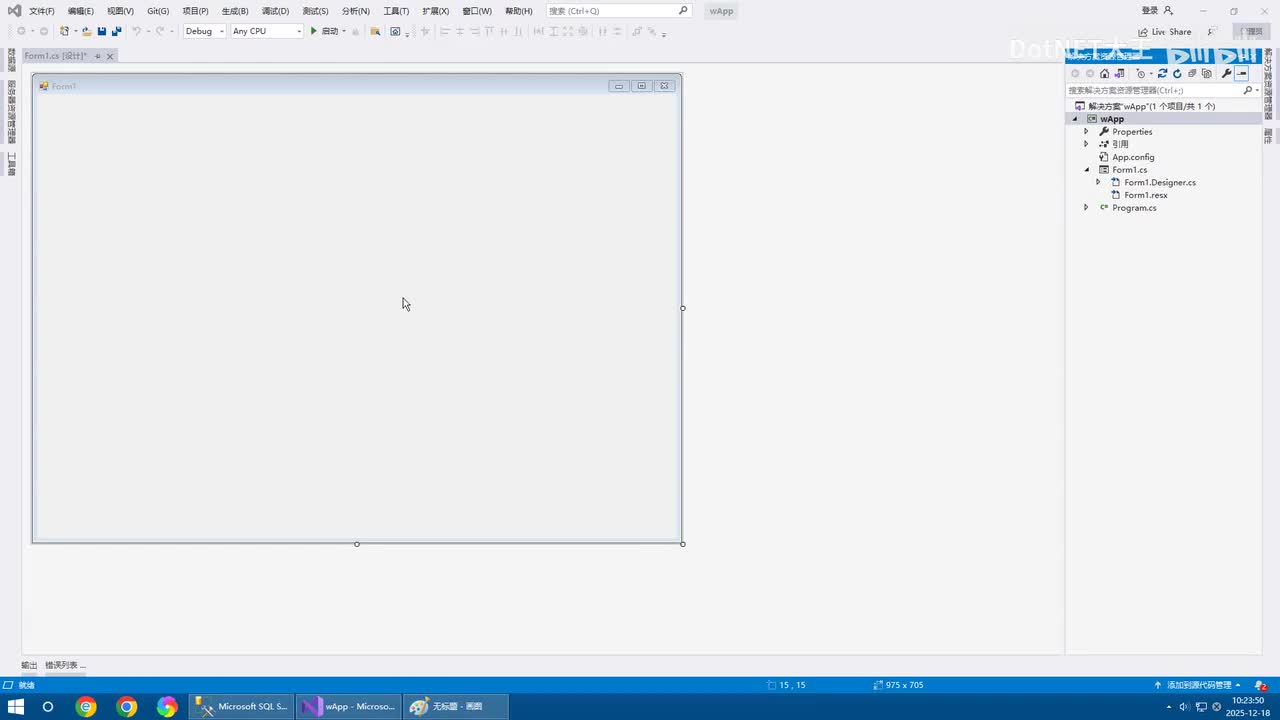
Task: Click the 登录 sign-in link
Action: (1150, 11)
